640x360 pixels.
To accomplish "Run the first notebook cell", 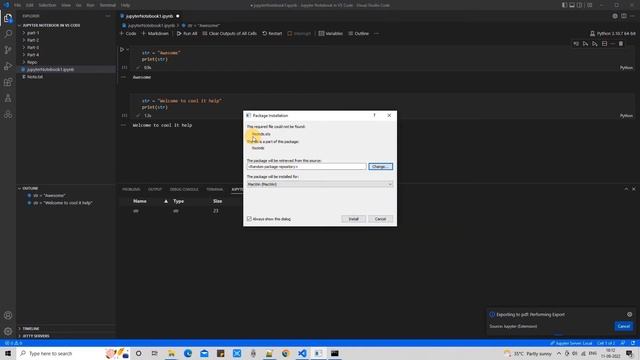I will (122, 50).
